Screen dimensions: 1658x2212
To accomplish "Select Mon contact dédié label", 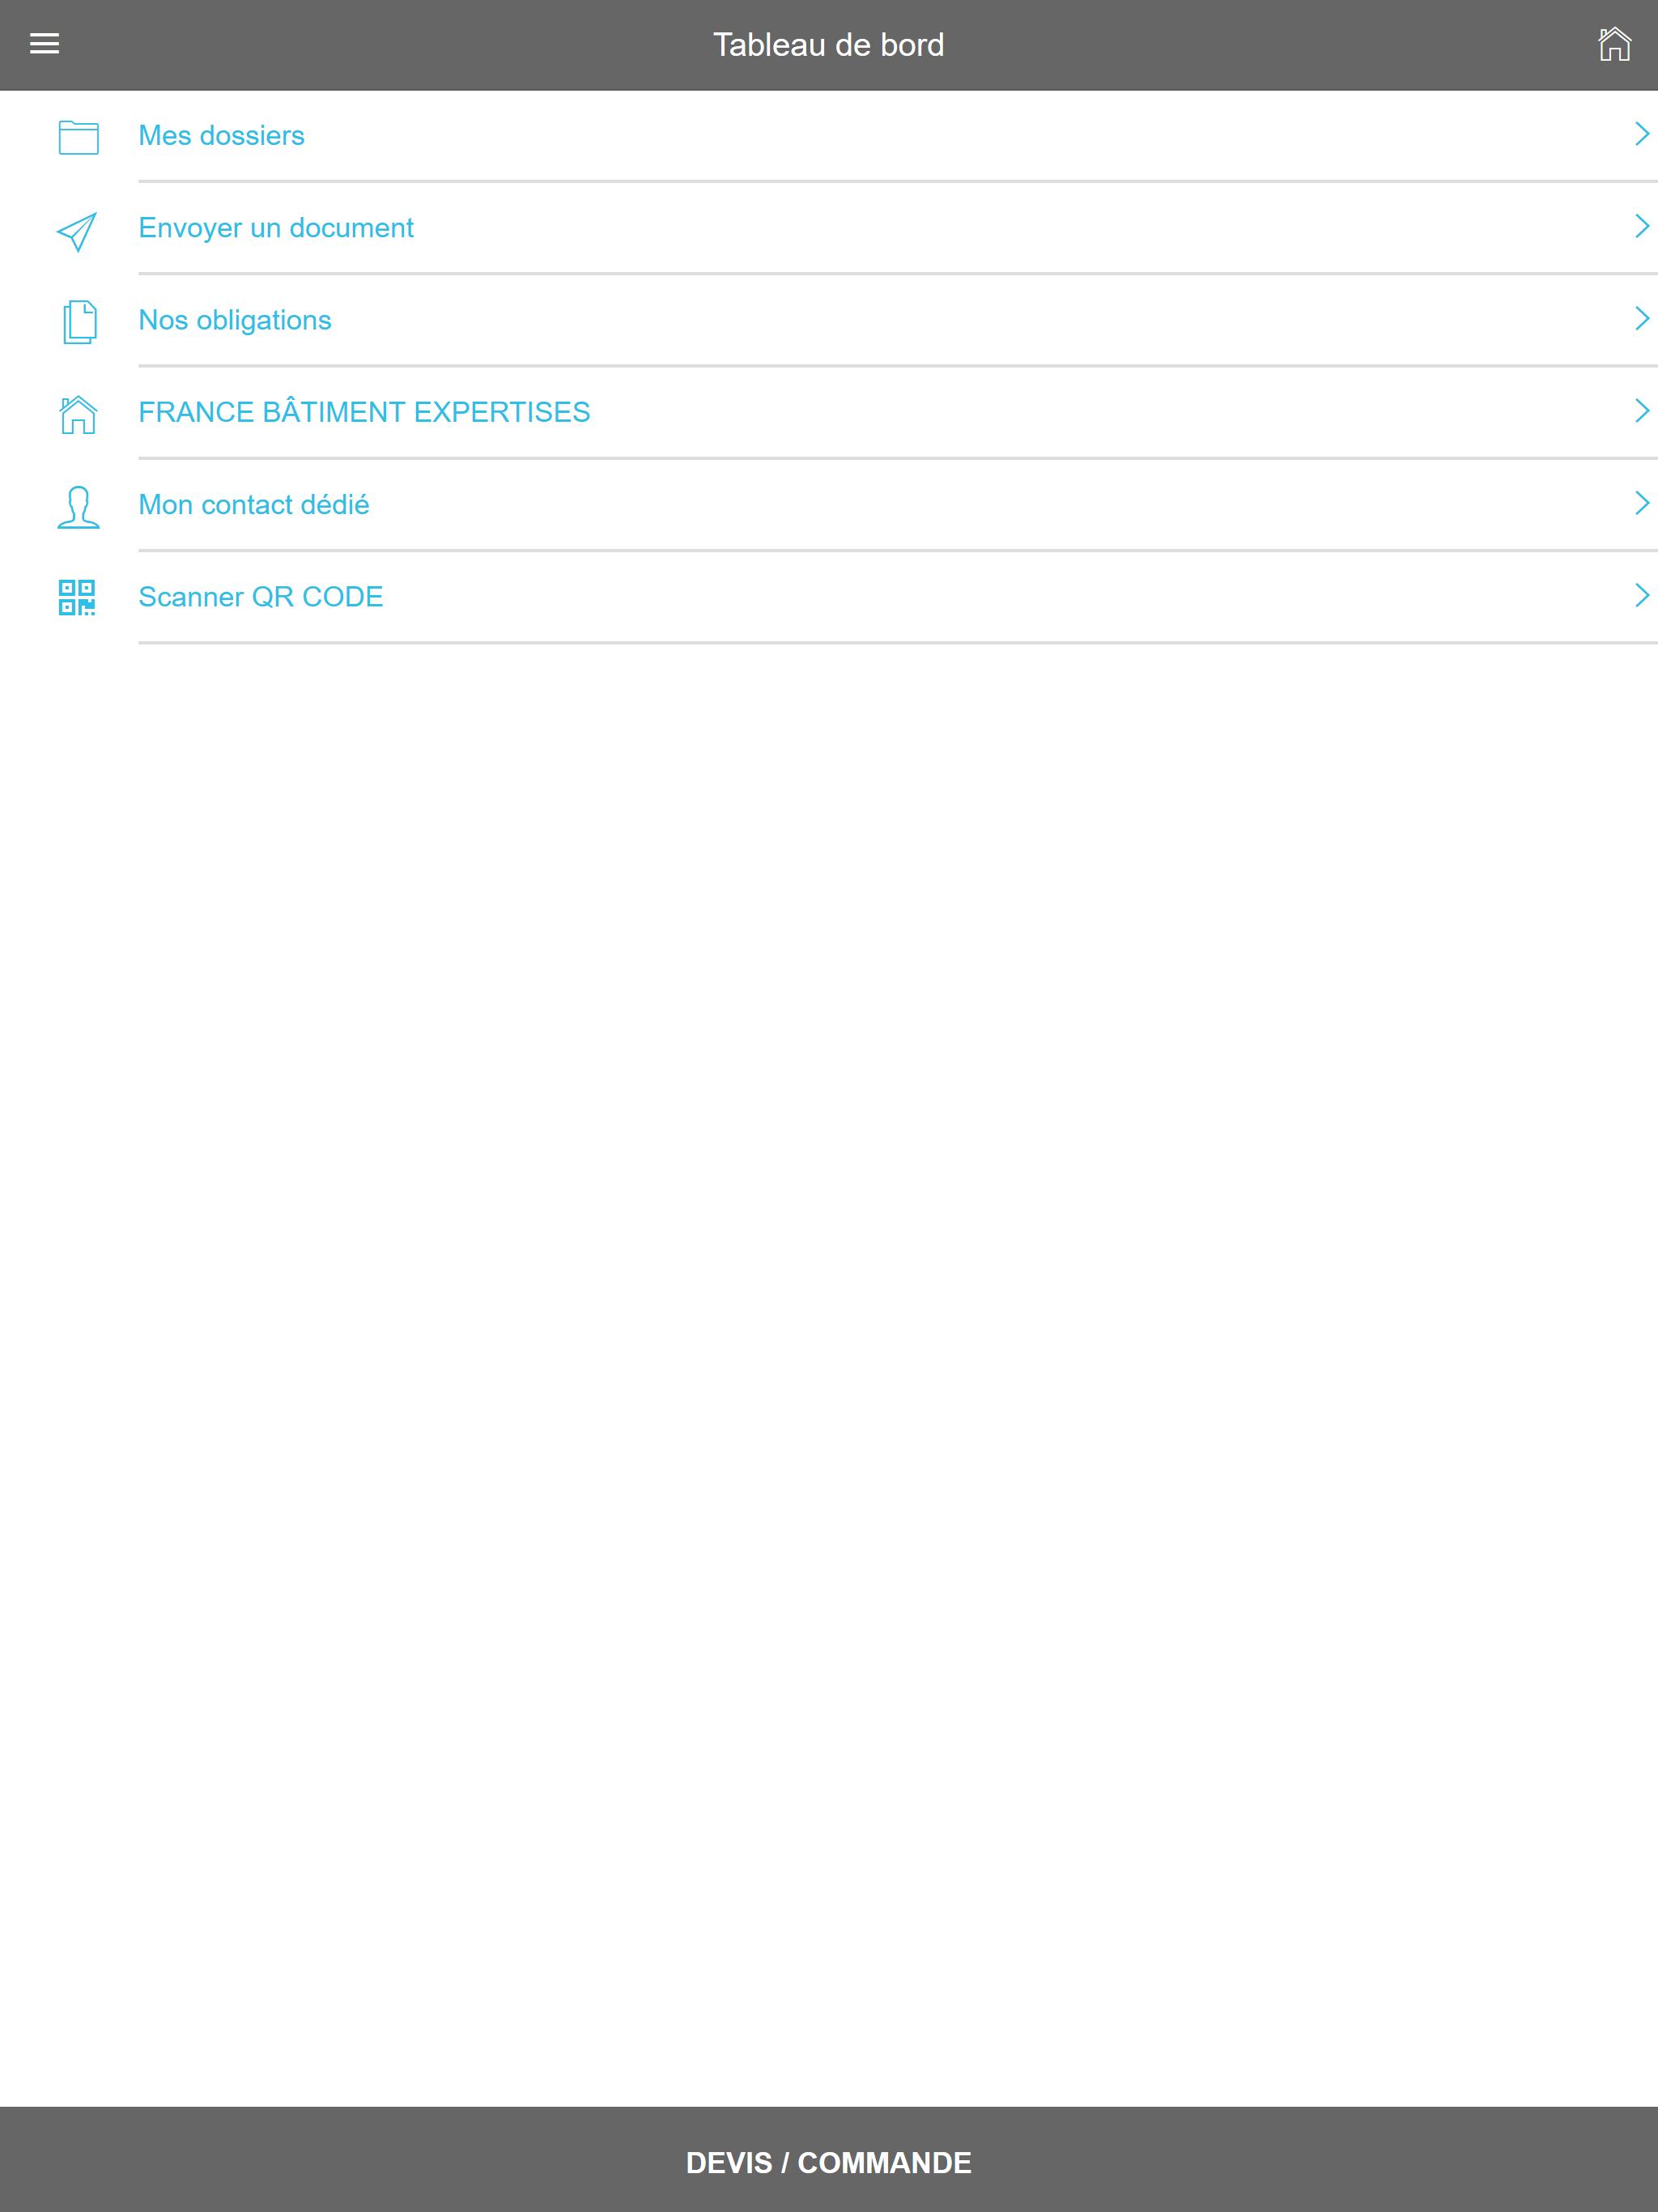I will point(254,504).
